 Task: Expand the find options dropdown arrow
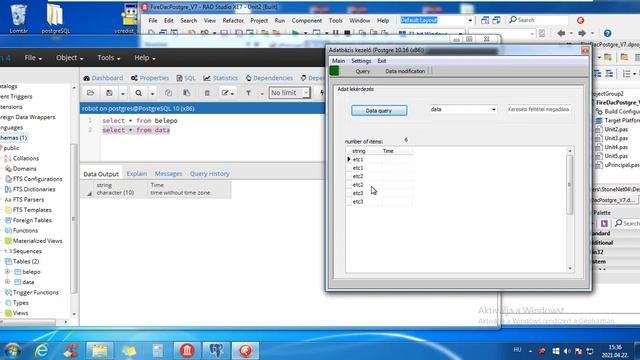point(152,93)
